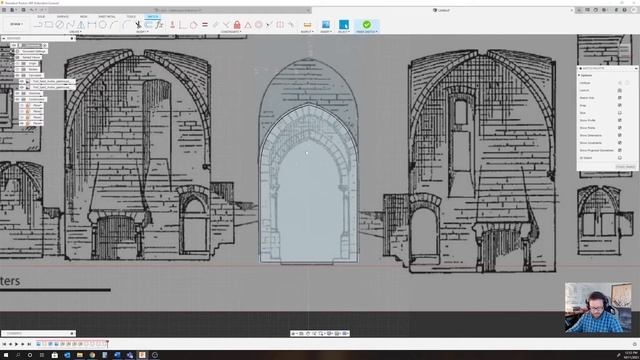This screenshot has width=640, height=360.
Task: Apply the Curvature constraint
Action: (291, 25)
